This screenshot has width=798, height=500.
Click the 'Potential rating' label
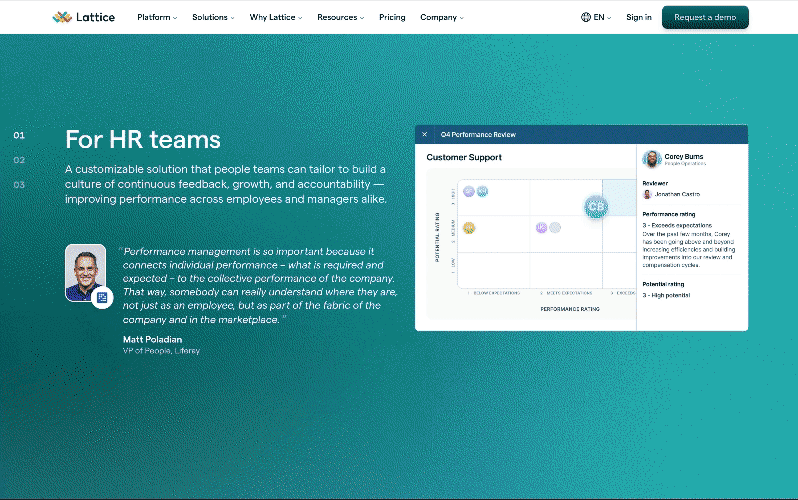(663, 284)
